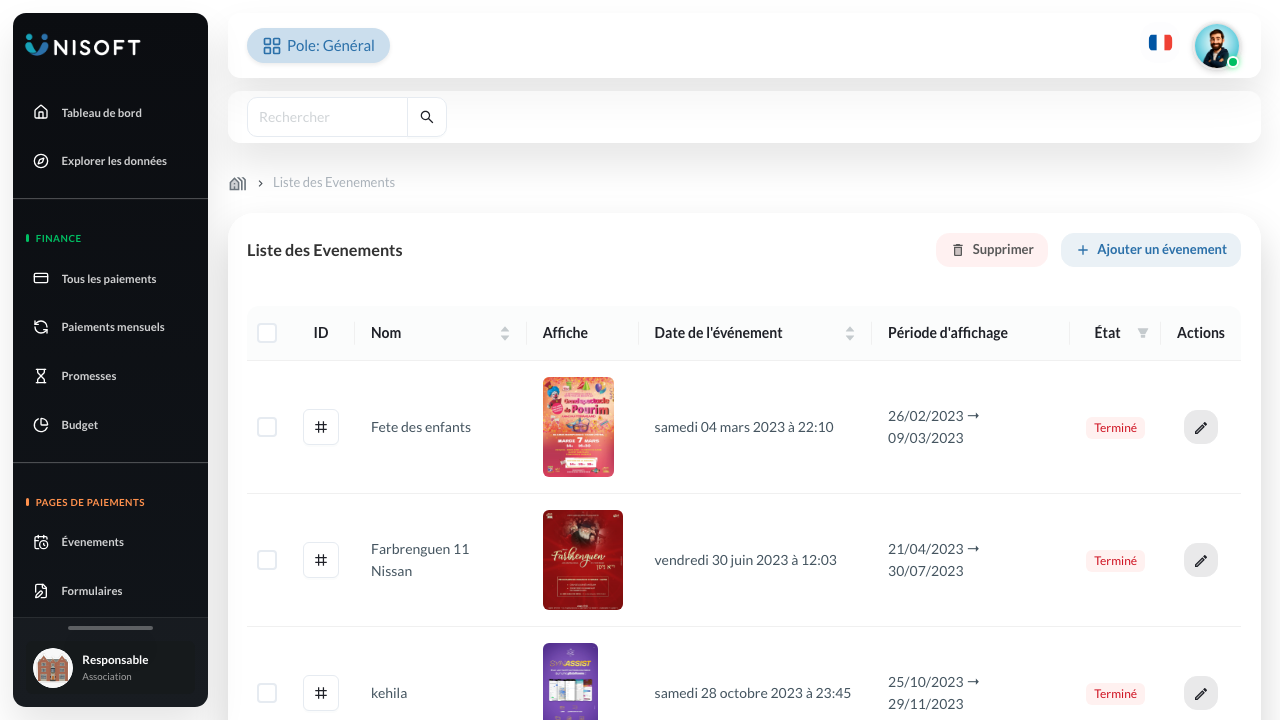Click date 'samedi 04 mars 2023 à 22:10'

click(744, 427)
